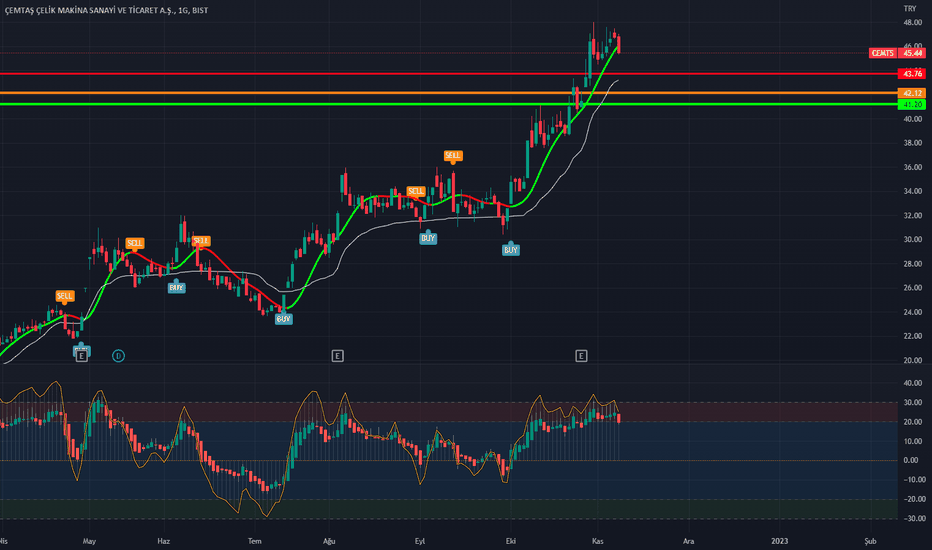Click the BUY signal label near Eyl

pyautogui.click(x=428, y=238)
